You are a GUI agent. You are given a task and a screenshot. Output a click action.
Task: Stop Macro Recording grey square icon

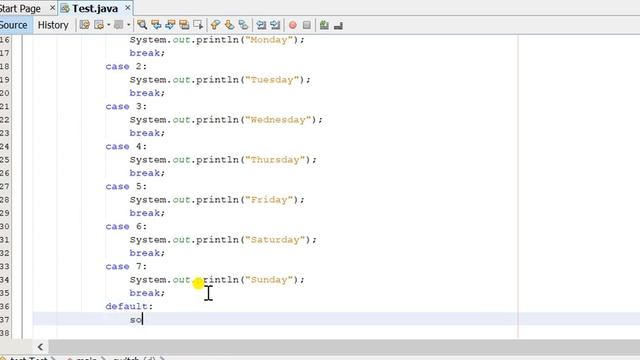tap(307, 25)
